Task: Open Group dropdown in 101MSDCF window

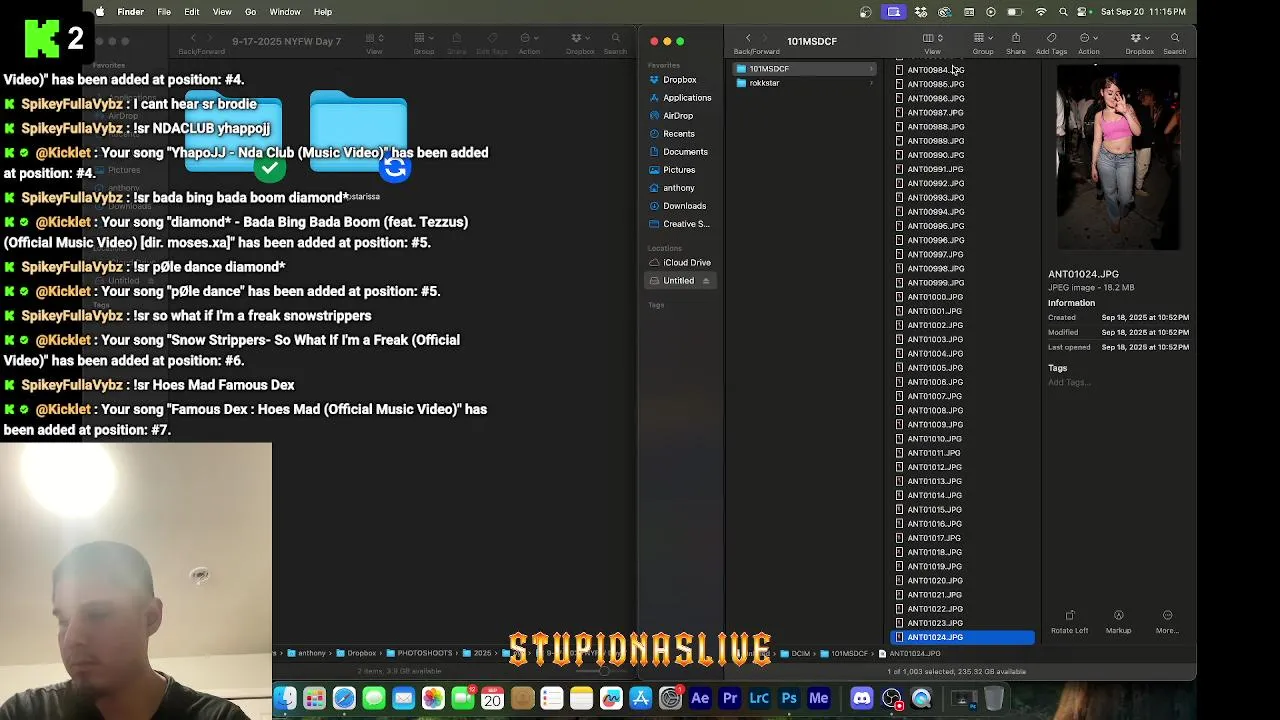Action: point(983,42)
